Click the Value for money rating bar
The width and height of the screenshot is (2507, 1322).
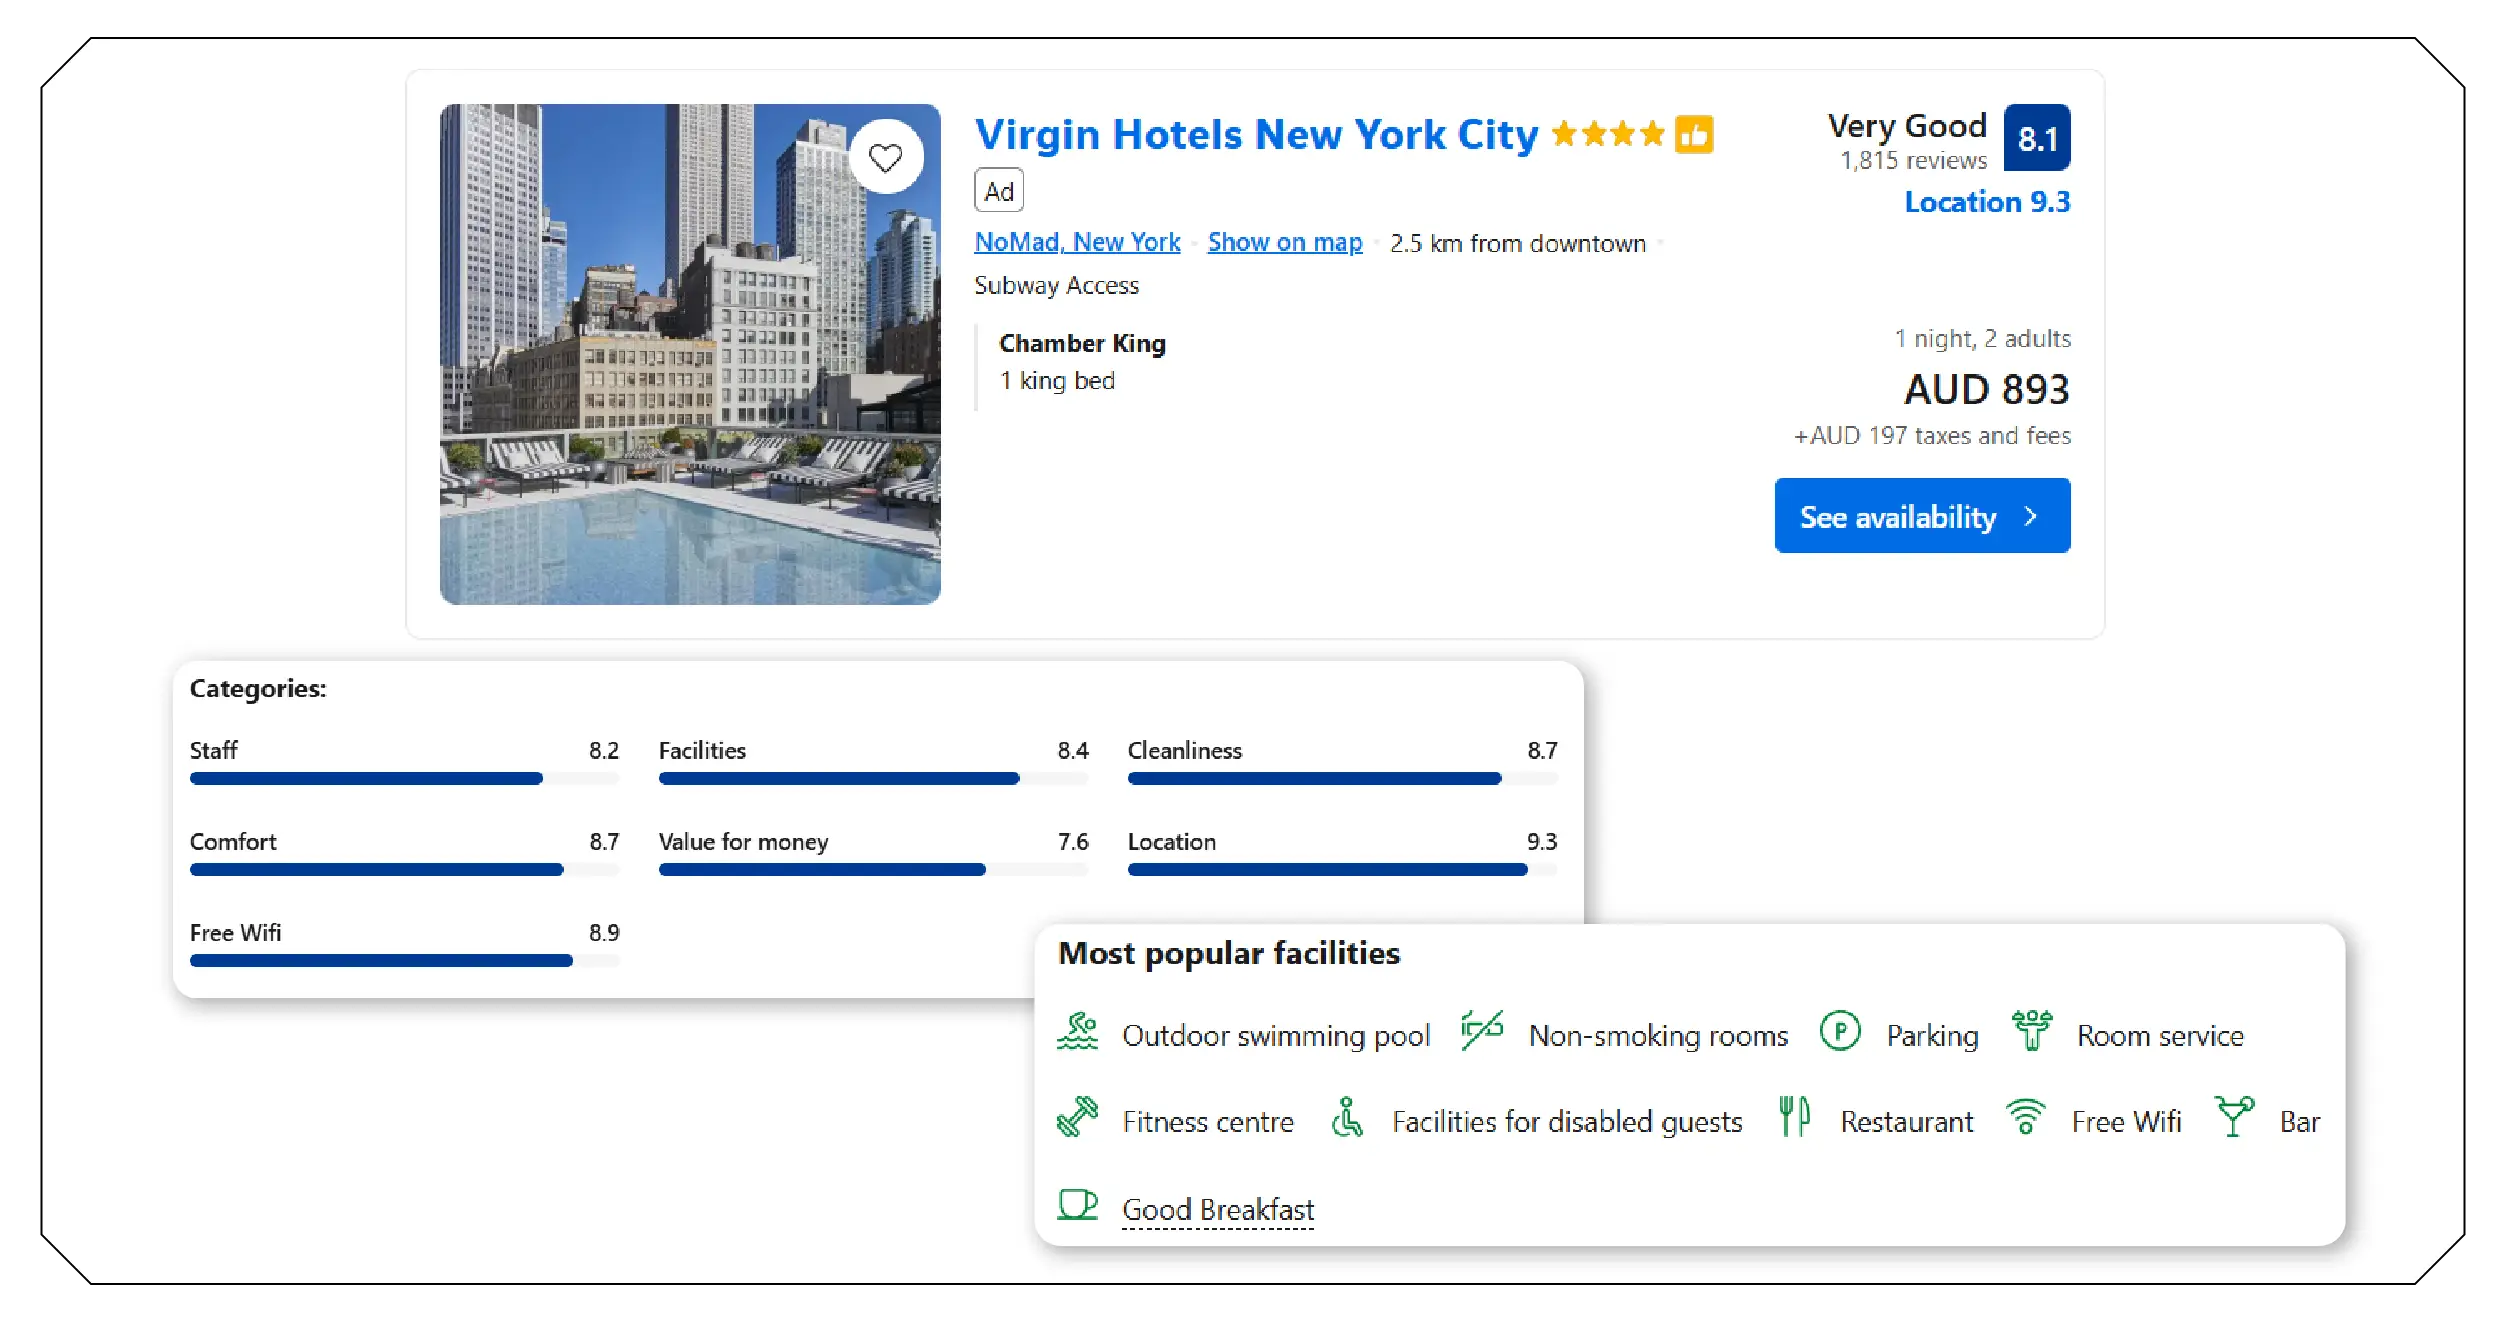click(x=822, y=869)
